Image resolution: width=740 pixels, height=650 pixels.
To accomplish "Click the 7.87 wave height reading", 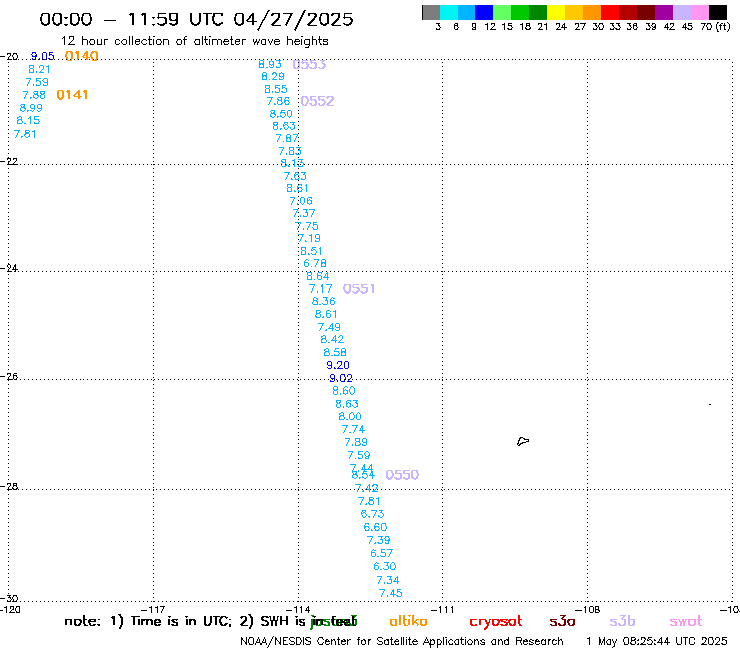I will point(287,139).
